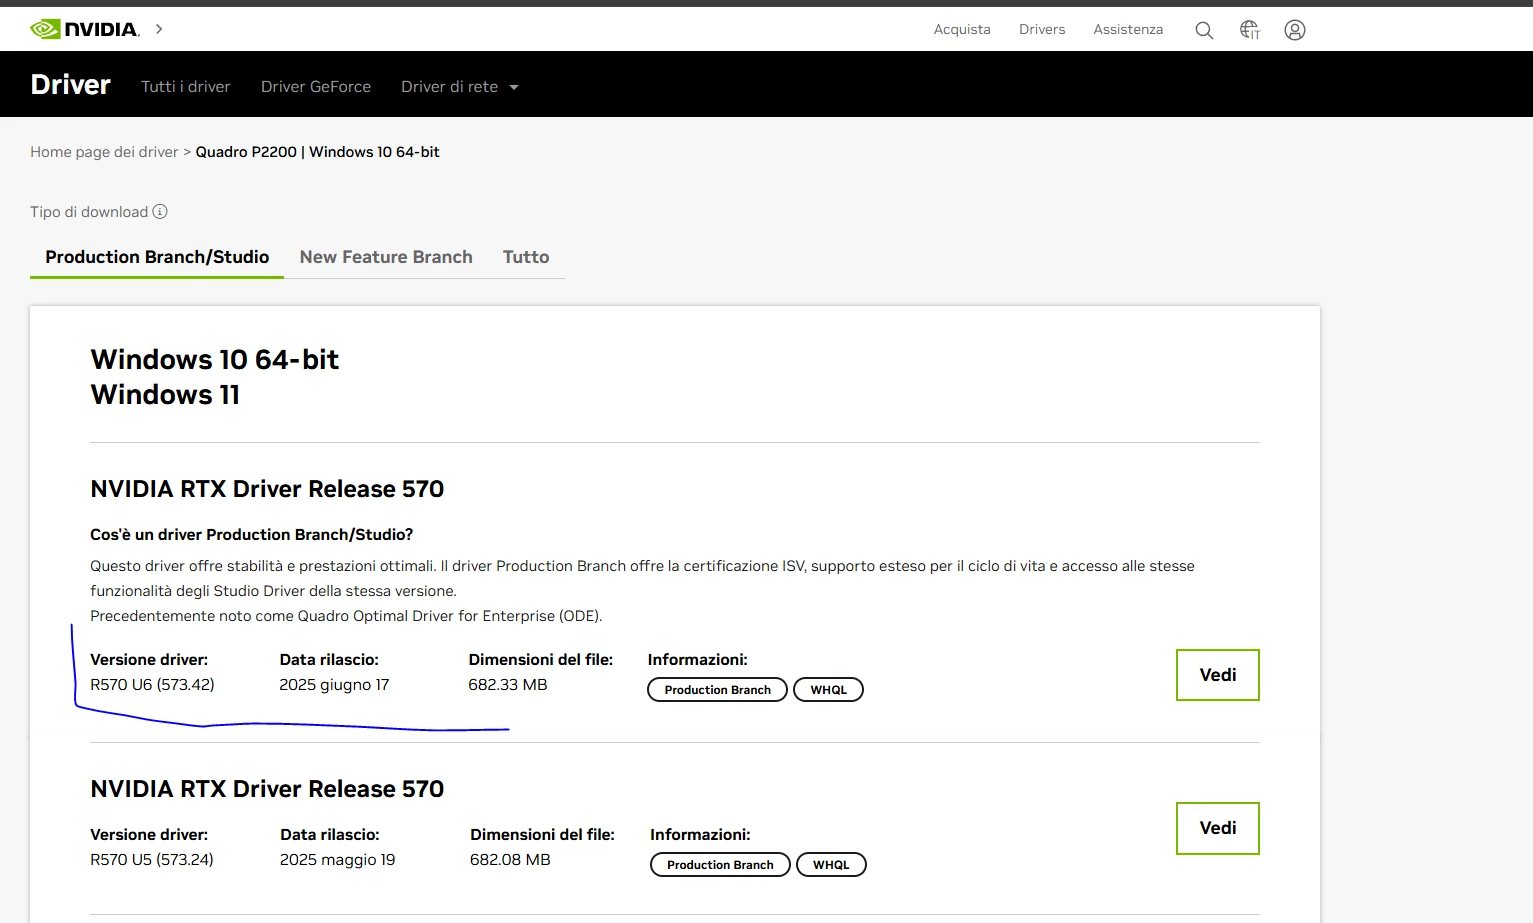Screen dimensions: 1533x923
Task: Open the Acquista link
Action: [962, 30]
